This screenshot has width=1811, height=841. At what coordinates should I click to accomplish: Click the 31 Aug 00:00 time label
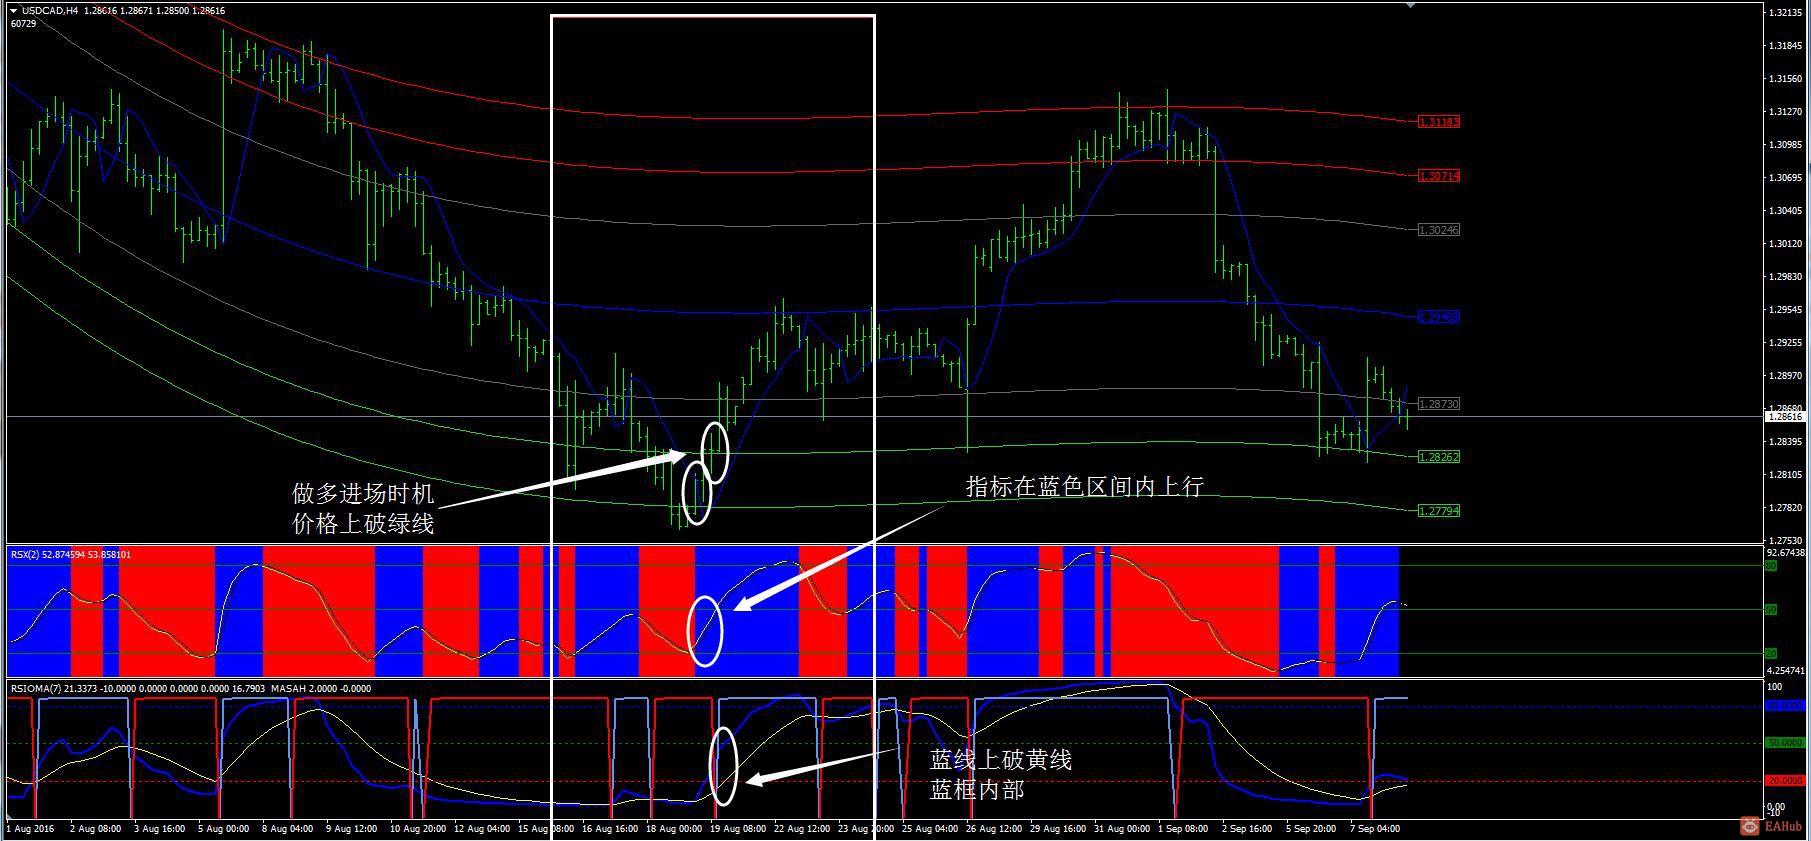[x=1122, y=829]
